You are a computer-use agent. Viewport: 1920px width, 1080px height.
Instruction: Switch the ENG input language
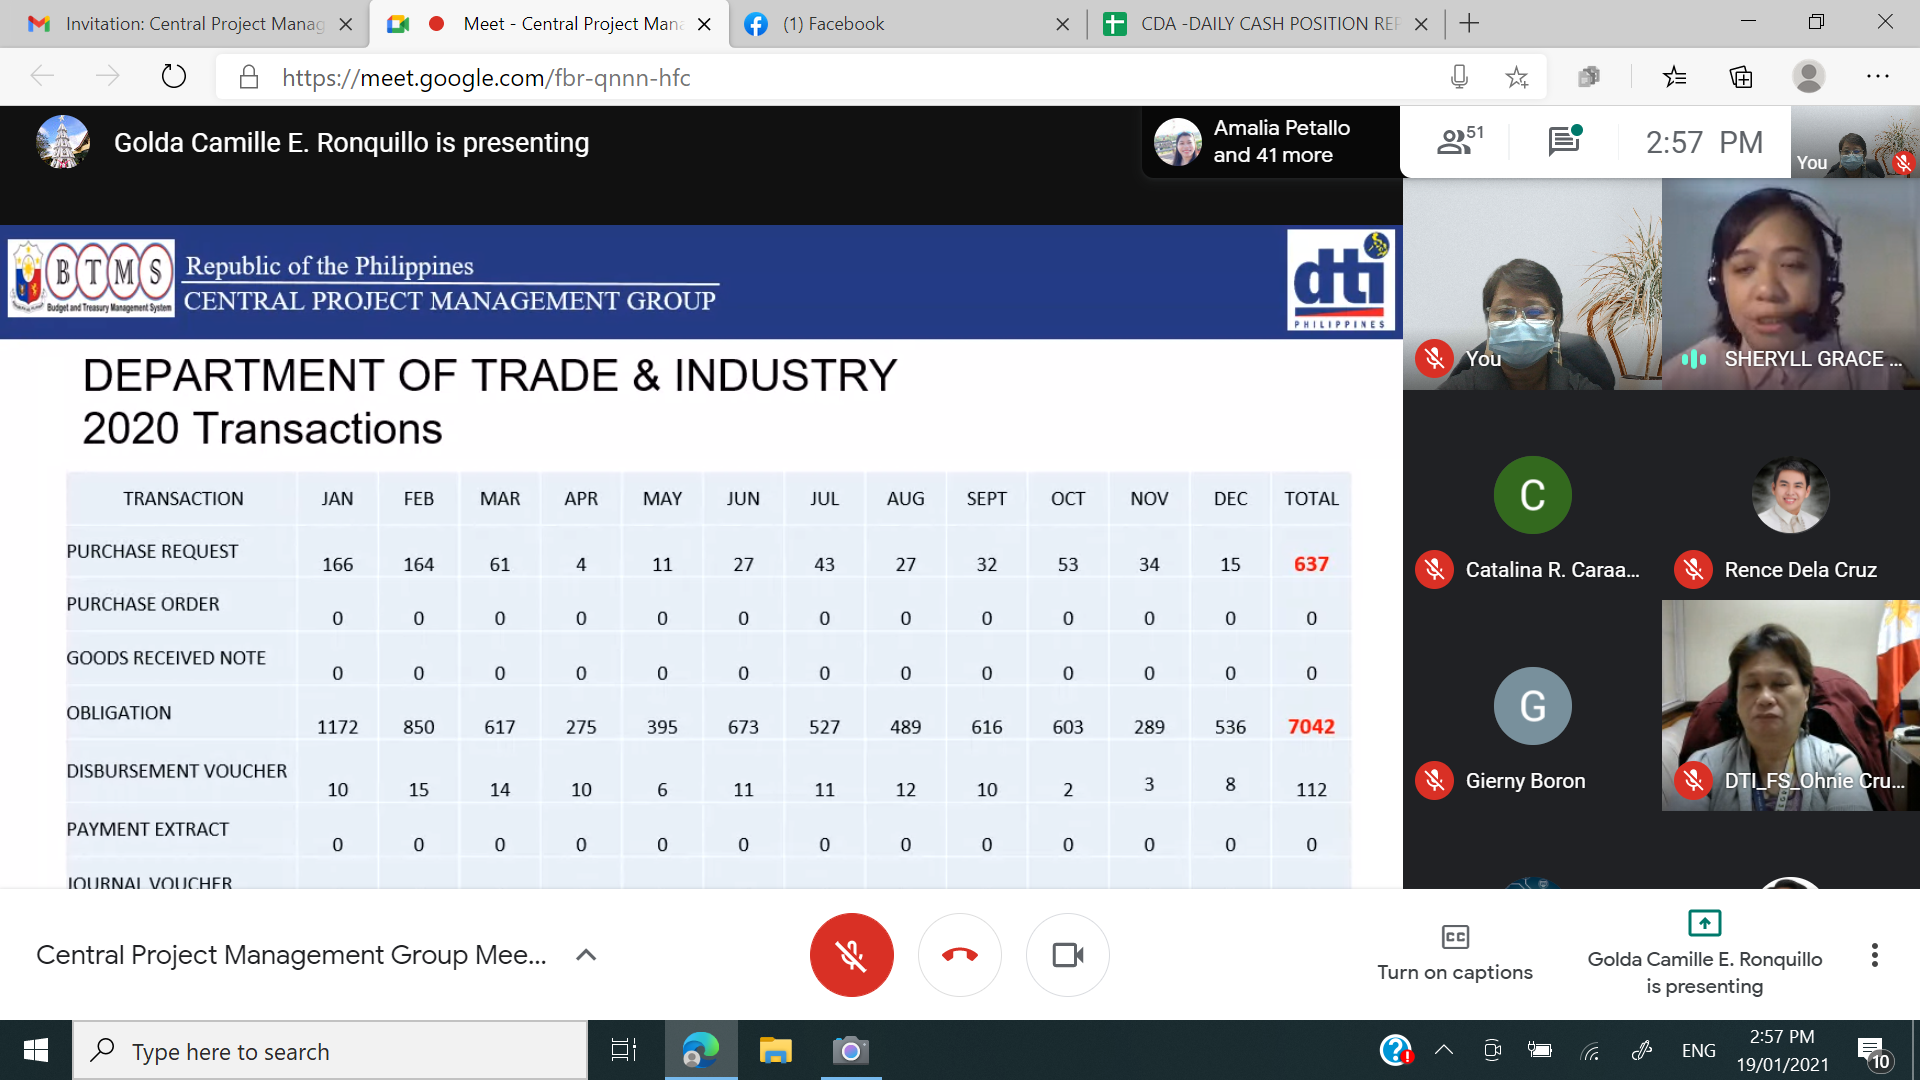click(1698, 1050)
